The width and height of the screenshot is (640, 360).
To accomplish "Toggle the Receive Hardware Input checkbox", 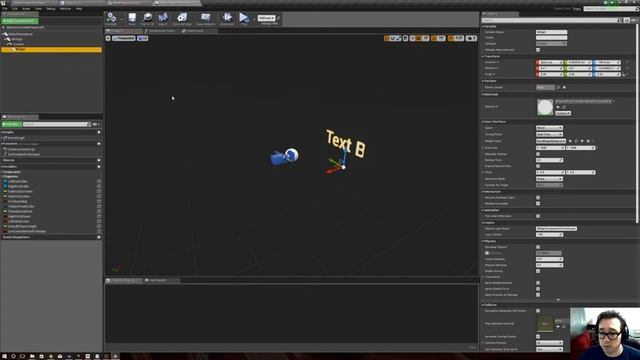I will 538,198.
